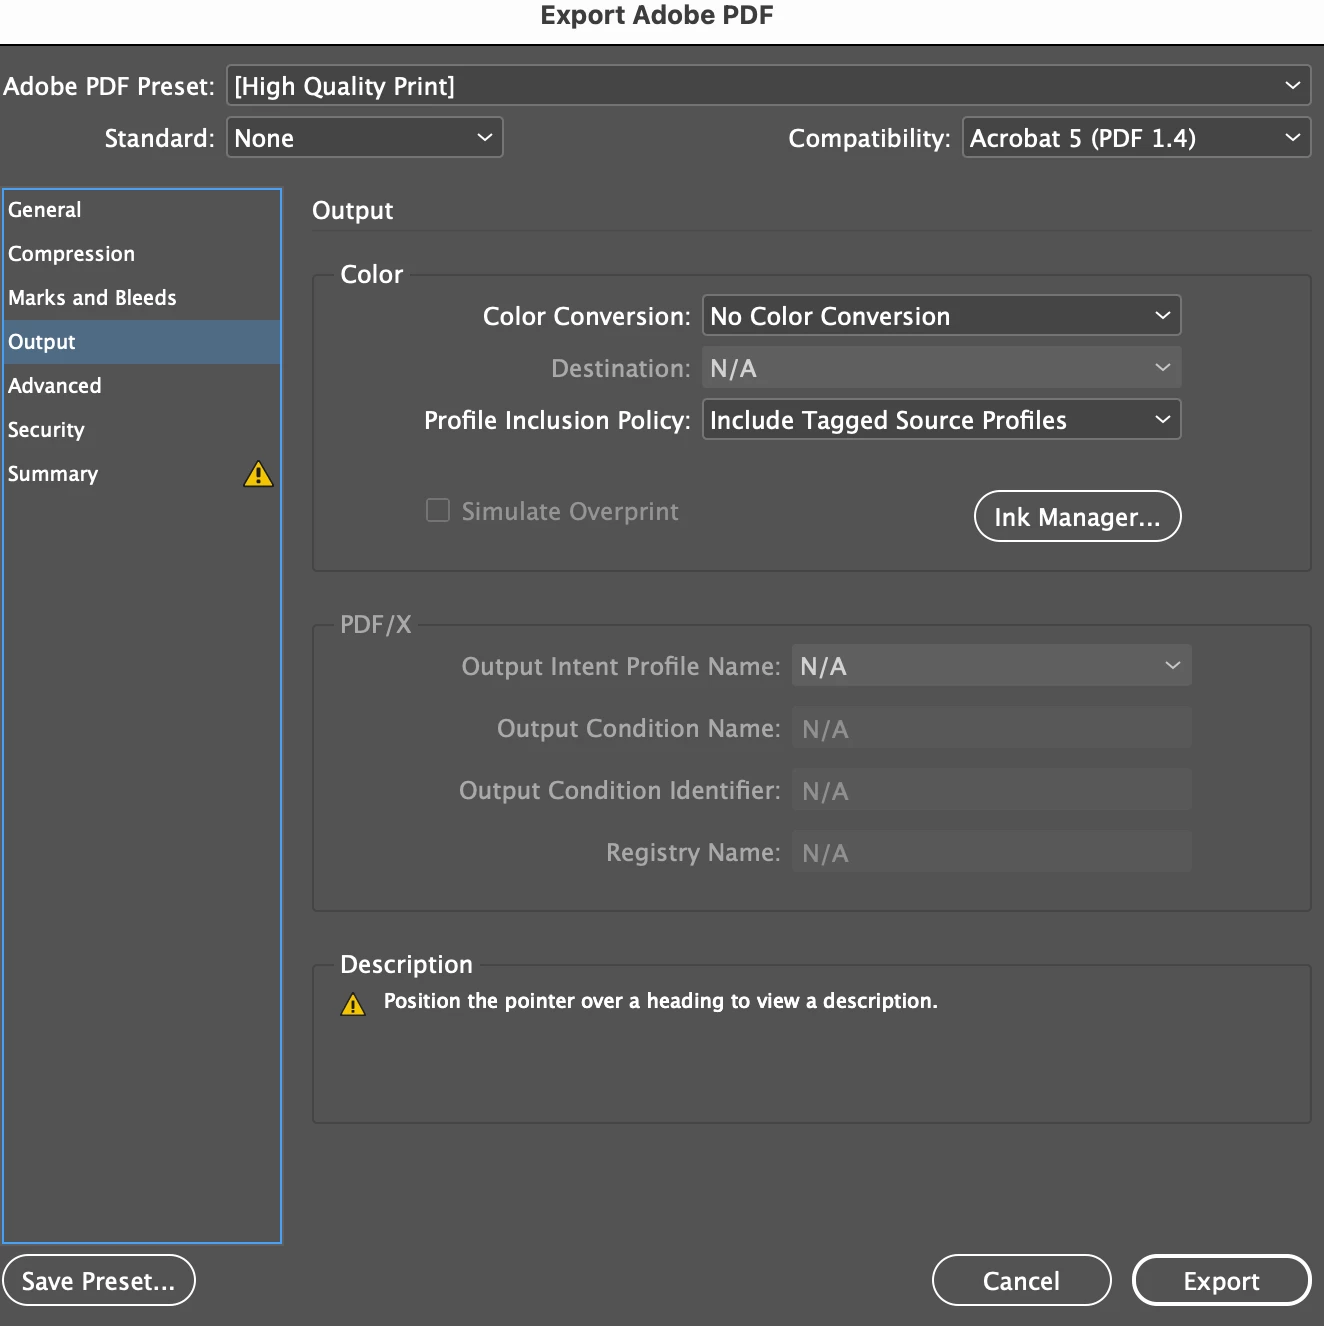
Task: Click the 'Position the pointer over a heading' text
Action: click(661, 1001)
